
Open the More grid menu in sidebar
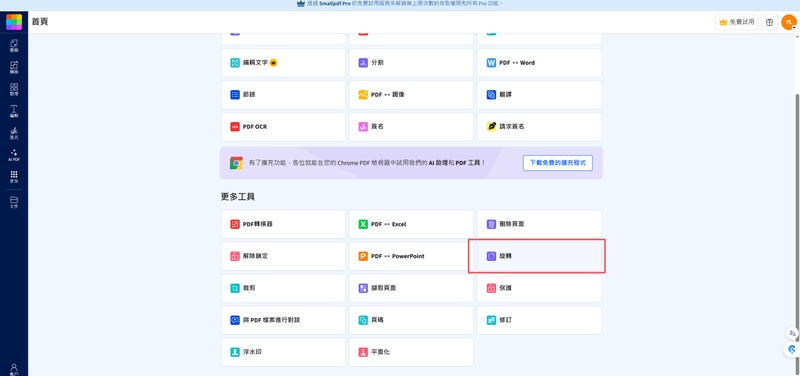[14, 177]
